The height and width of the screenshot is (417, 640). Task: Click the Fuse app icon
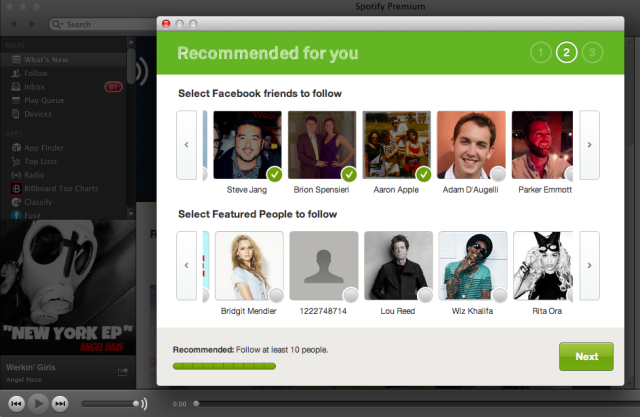[x=16, y=215]
